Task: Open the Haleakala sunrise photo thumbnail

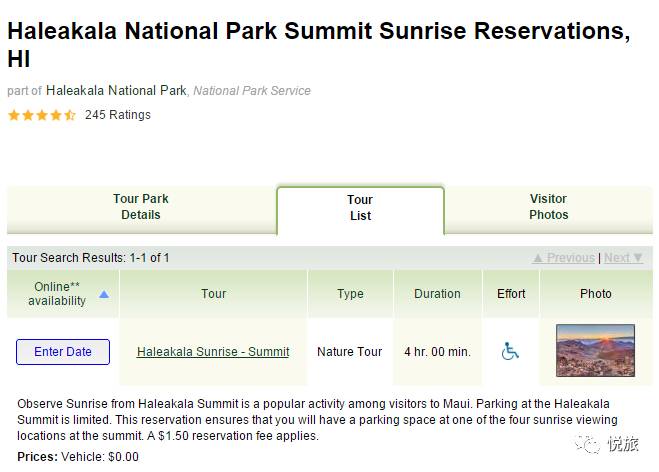Action: (595, 351)
